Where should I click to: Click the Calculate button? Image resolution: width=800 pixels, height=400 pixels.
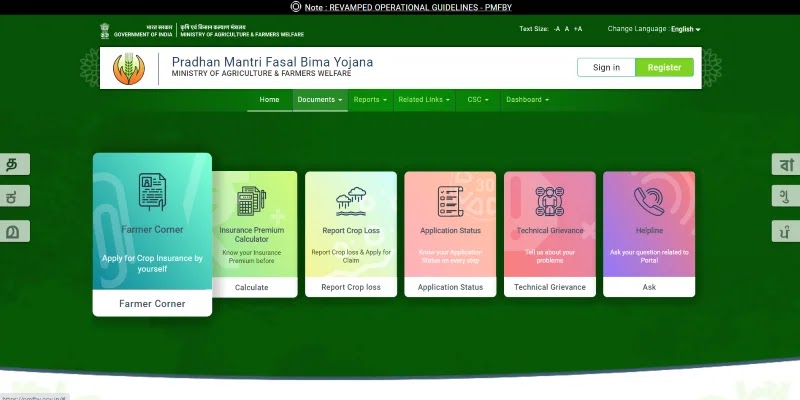point(252,287)
